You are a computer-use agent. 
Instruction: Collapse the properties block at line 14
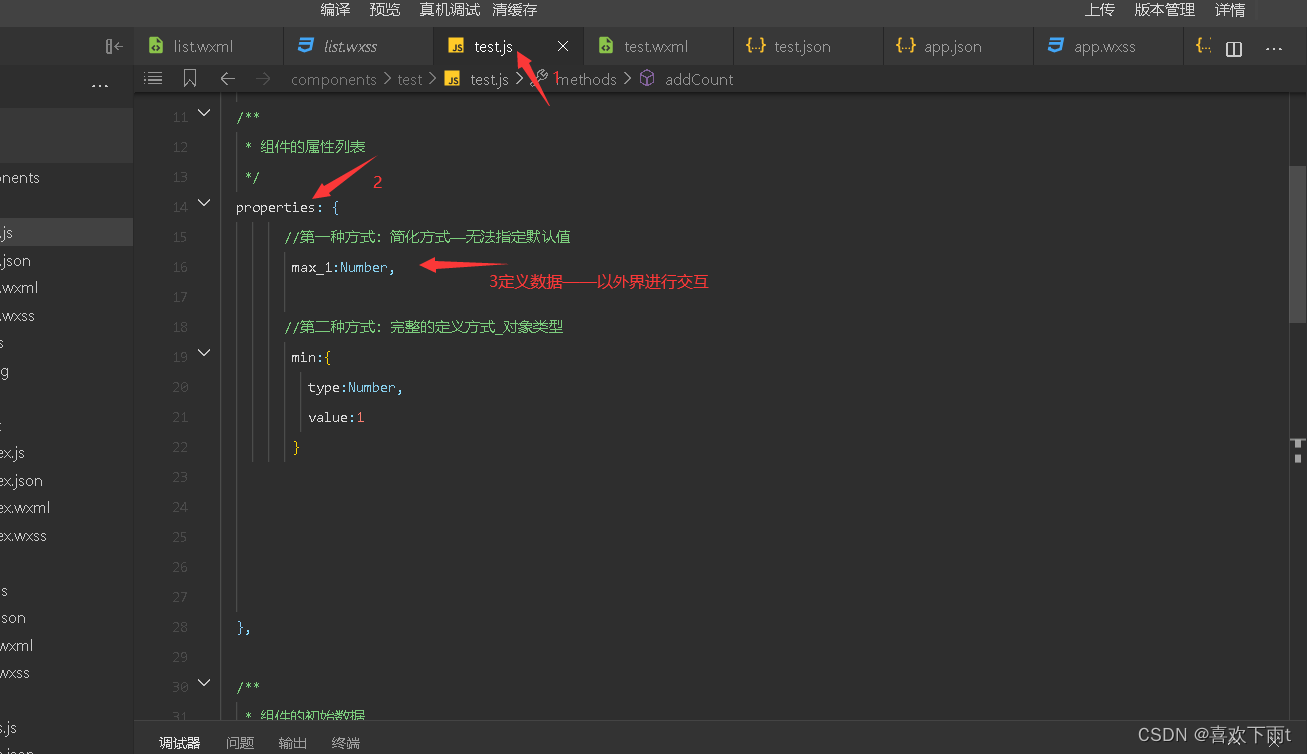[204, 203]
